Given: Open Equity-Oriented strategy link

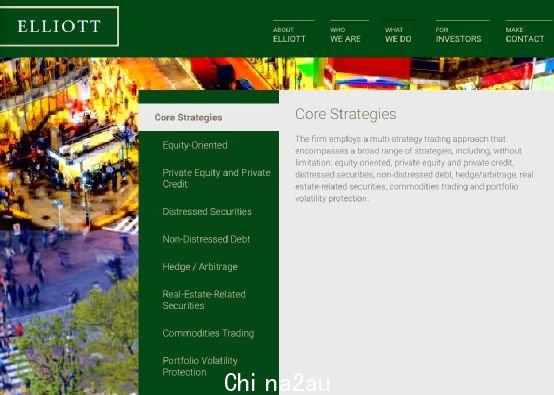Looking at the screenshot, I should point(195,145).
